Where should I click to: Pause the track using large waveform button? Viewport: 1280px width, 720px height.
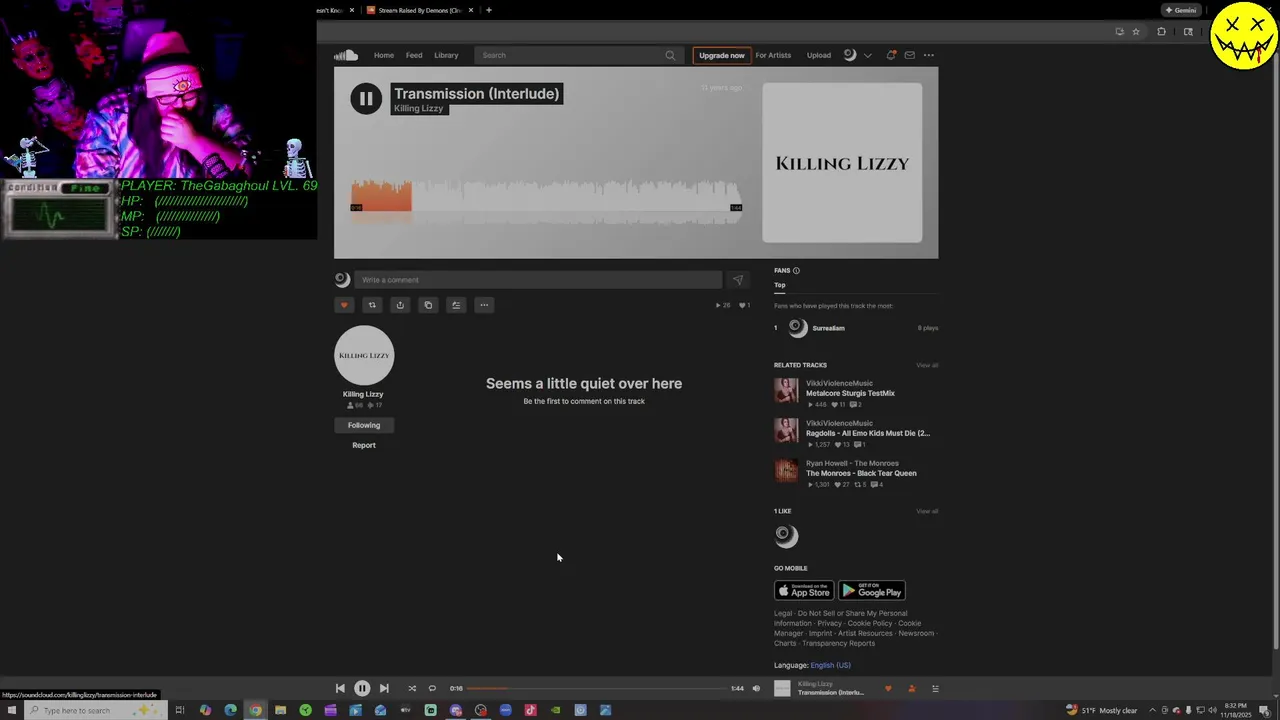366,98
